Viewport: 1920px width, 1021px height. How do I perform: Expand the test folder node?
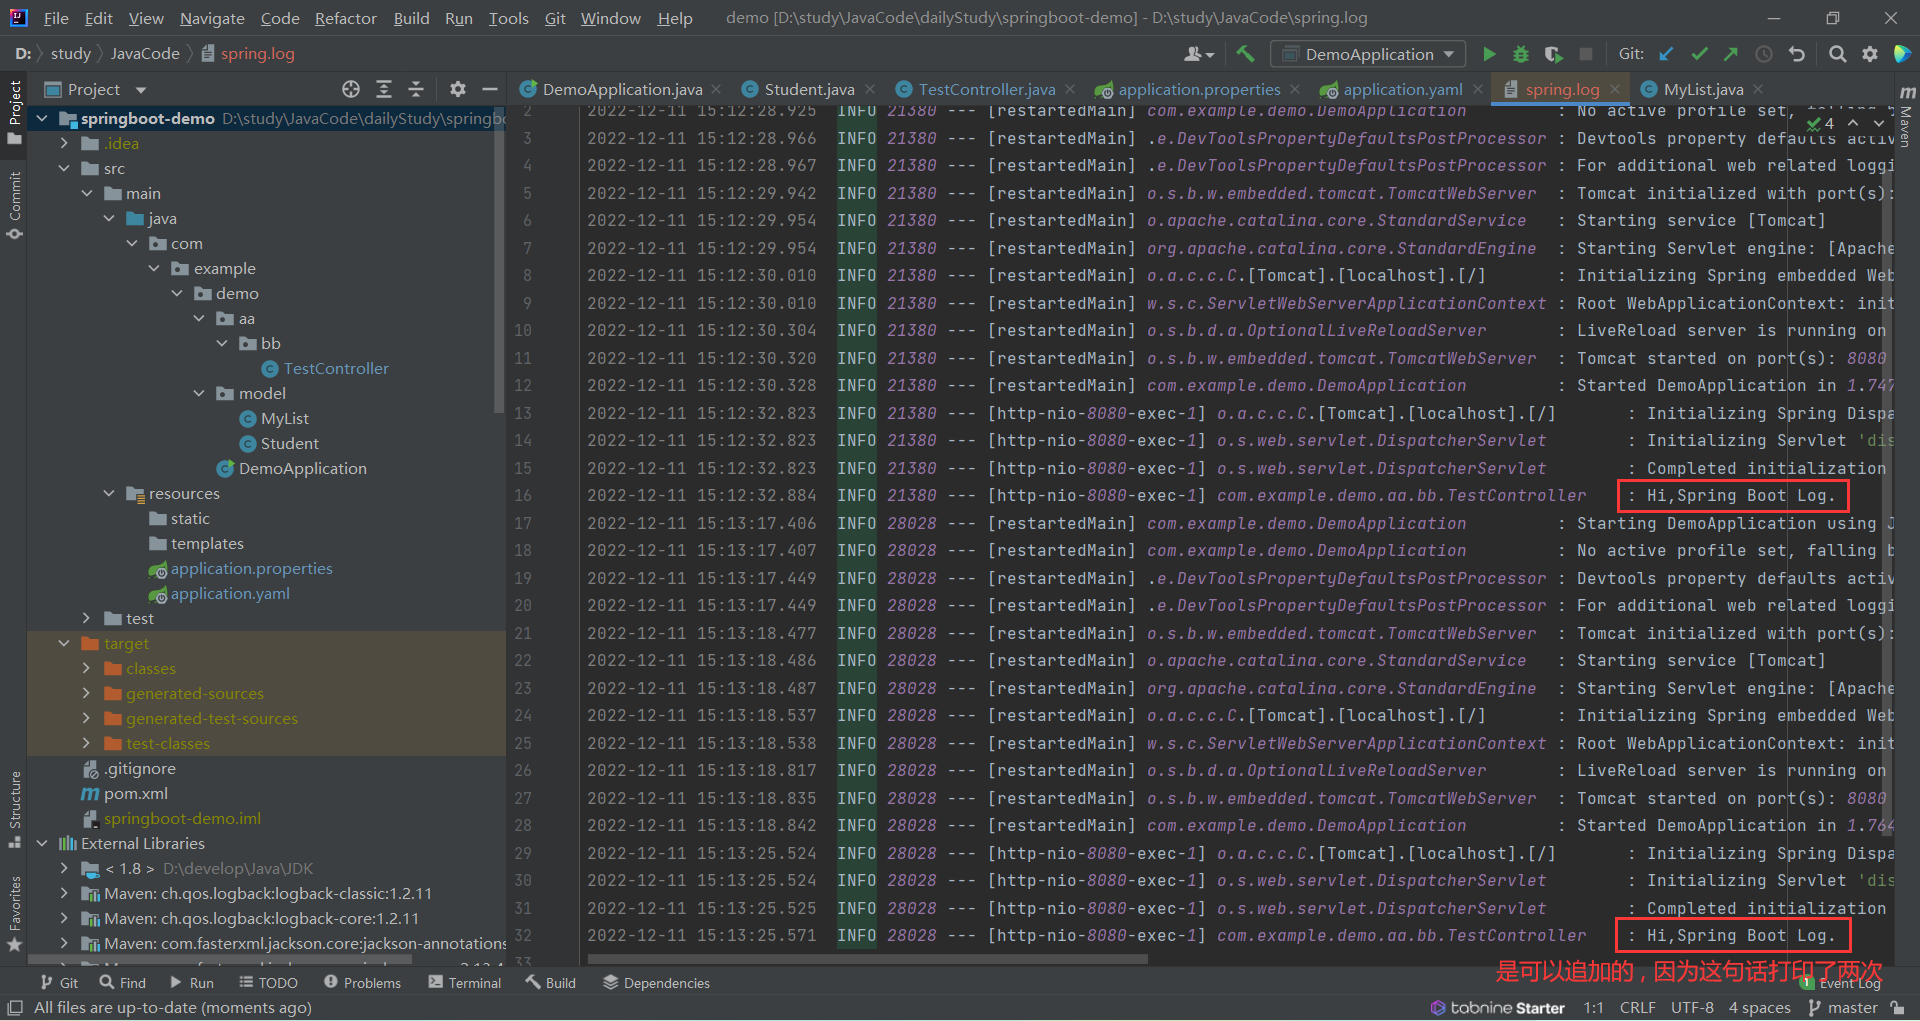click(86, 618)
